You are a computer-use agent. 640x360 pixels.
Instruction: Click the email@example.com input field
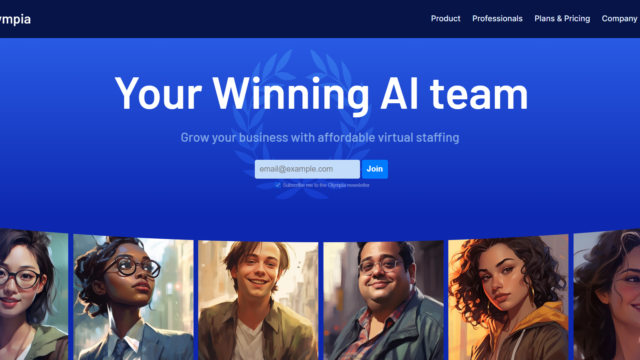pyautogui.click(x=307, y=169)
